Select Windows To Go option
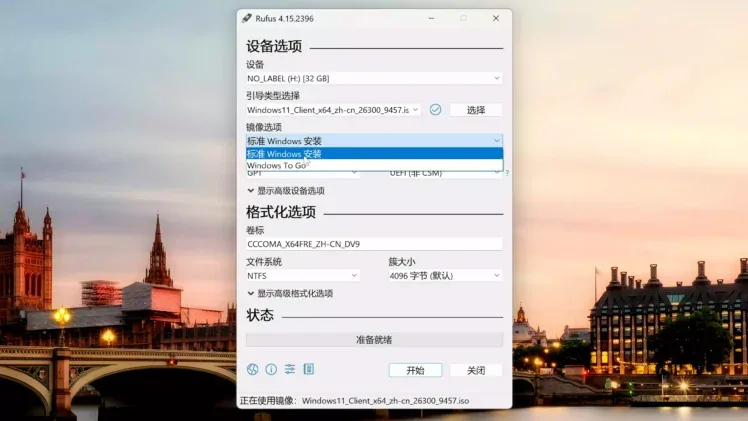The image size is (748, 421). click(374, 165)
